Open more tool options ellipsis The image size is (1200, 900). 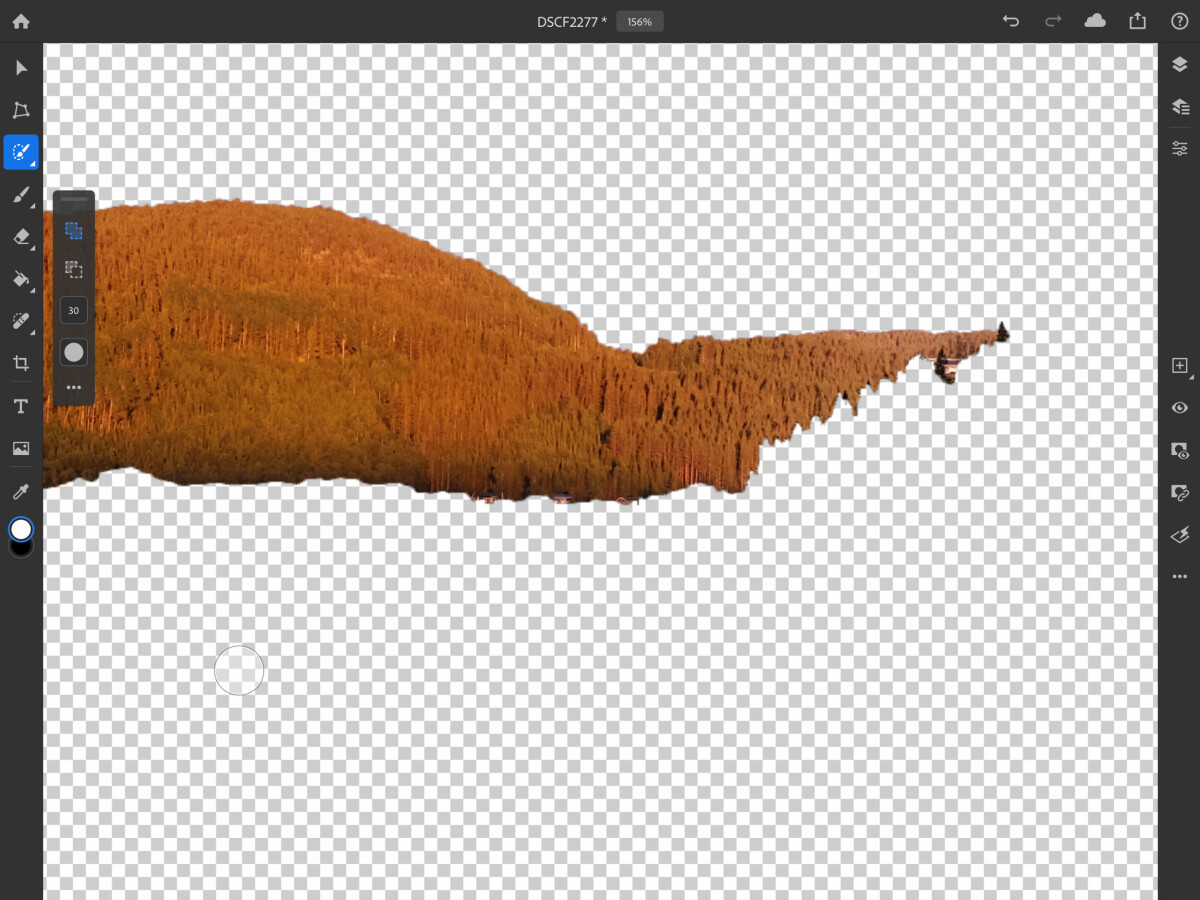tap(74, 387)
